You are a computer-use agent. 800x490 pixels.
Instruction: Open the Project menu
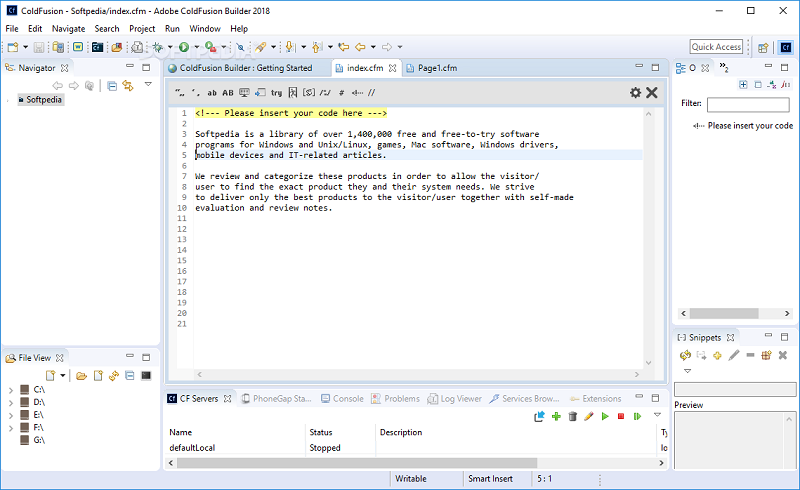pos(142,29)
